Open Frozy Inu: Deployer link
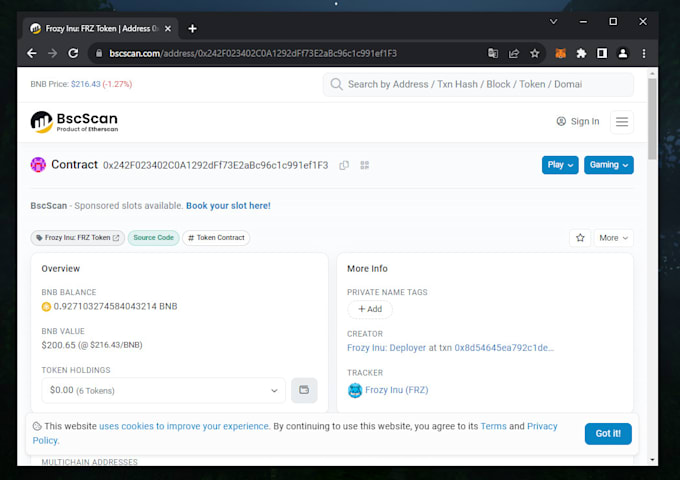Image resolution: width=680 pixels, height=480 pixels. tap(386, 348)
